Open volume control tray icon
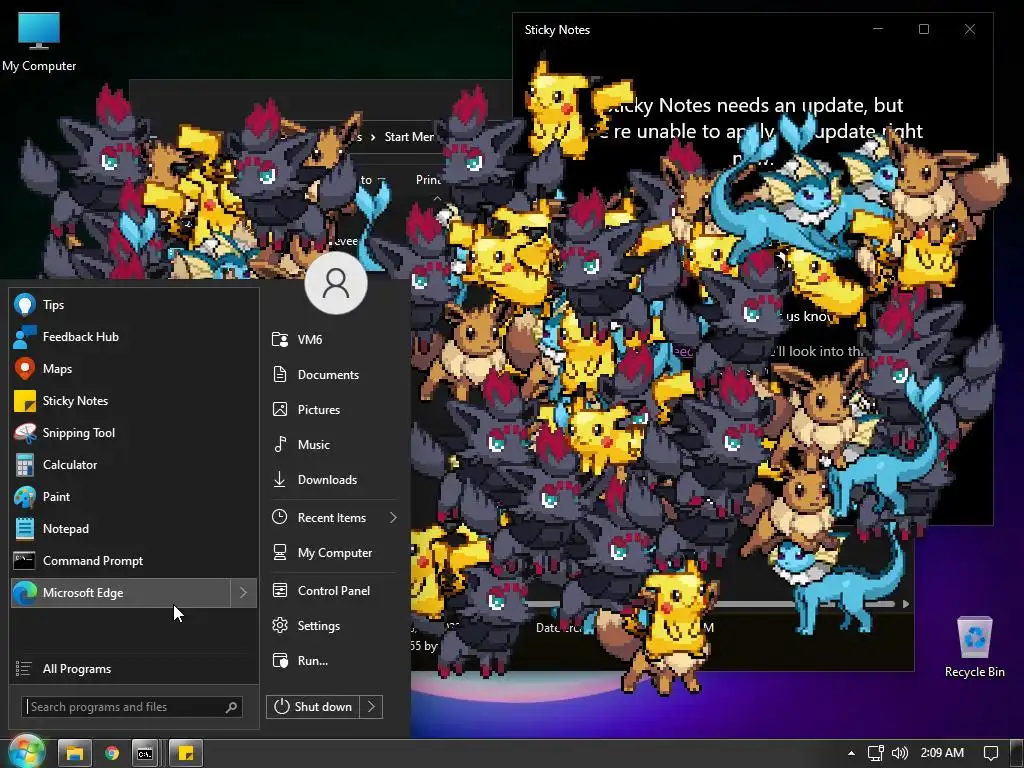This screenshot has width=1024, height=768. (900, 753)
